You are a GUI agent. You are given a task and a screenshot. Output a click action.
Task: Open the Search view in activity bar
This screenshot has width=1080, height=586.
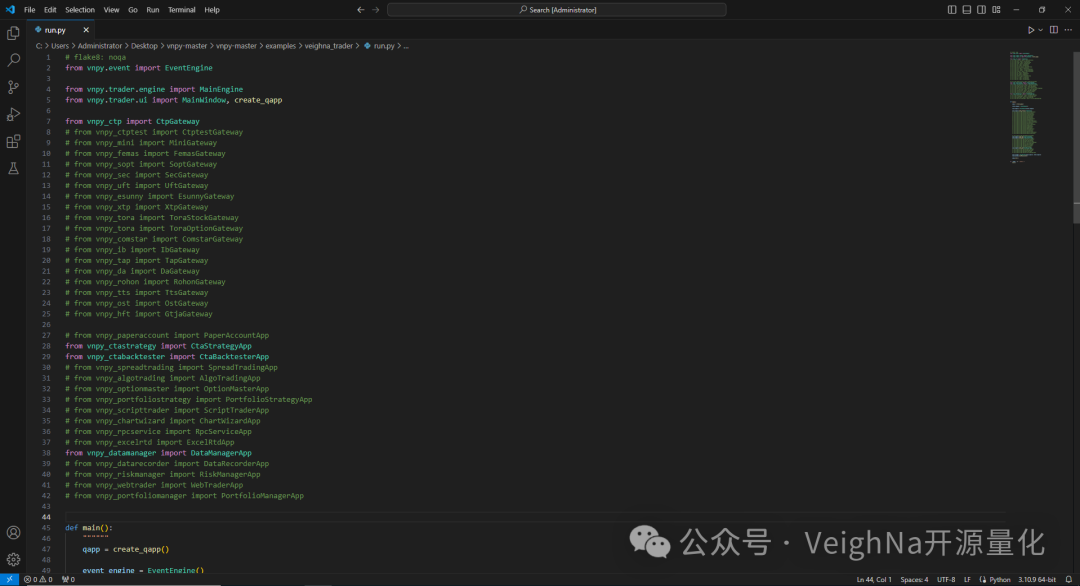(13, 60)
